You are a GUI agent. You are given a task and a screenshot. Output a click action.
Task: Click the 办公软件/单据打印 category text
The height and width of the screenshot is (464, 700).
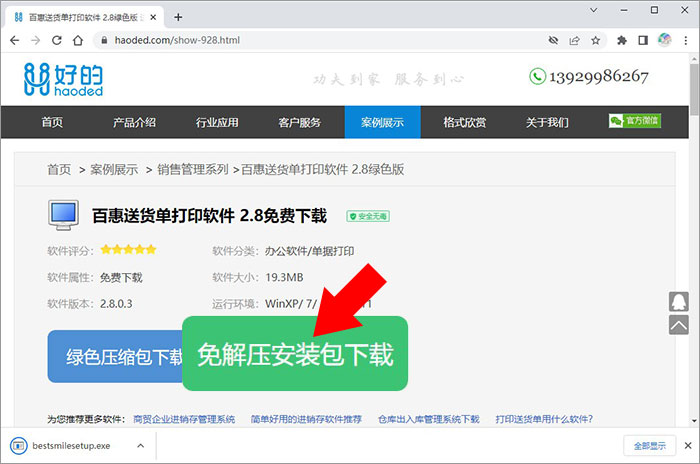pos(309,251)
